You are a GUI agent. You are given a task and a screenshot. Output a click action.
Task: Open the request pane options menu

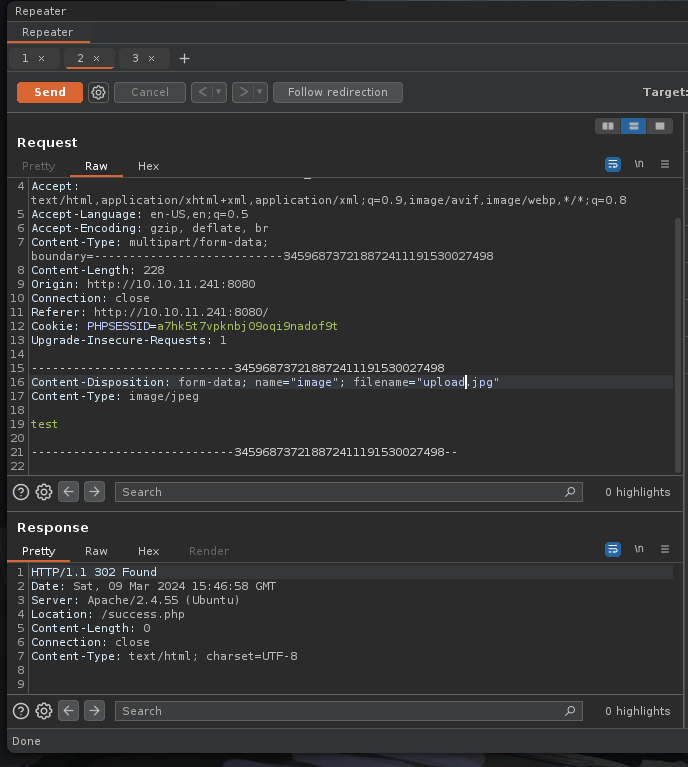click(x=665, y=164)
